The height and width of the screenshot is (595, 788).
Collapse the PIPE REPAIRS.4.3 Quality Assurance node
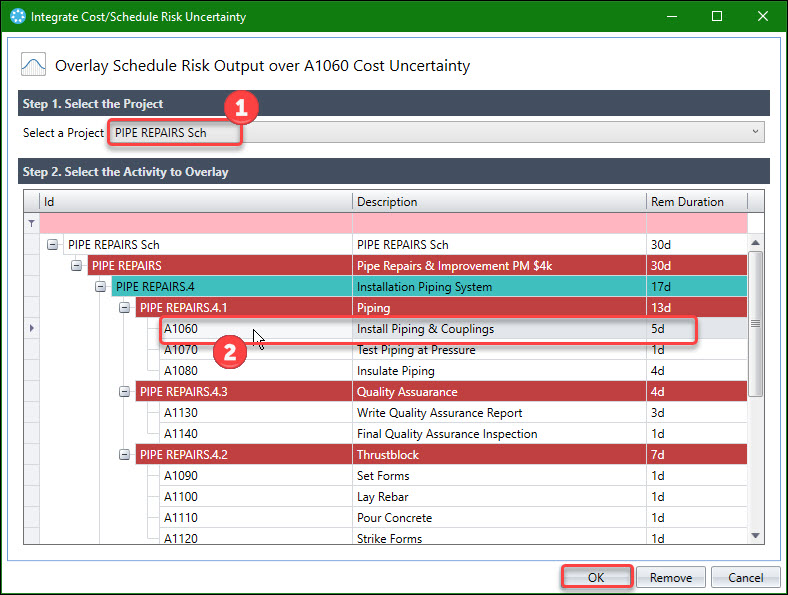(x=124, y=391)
